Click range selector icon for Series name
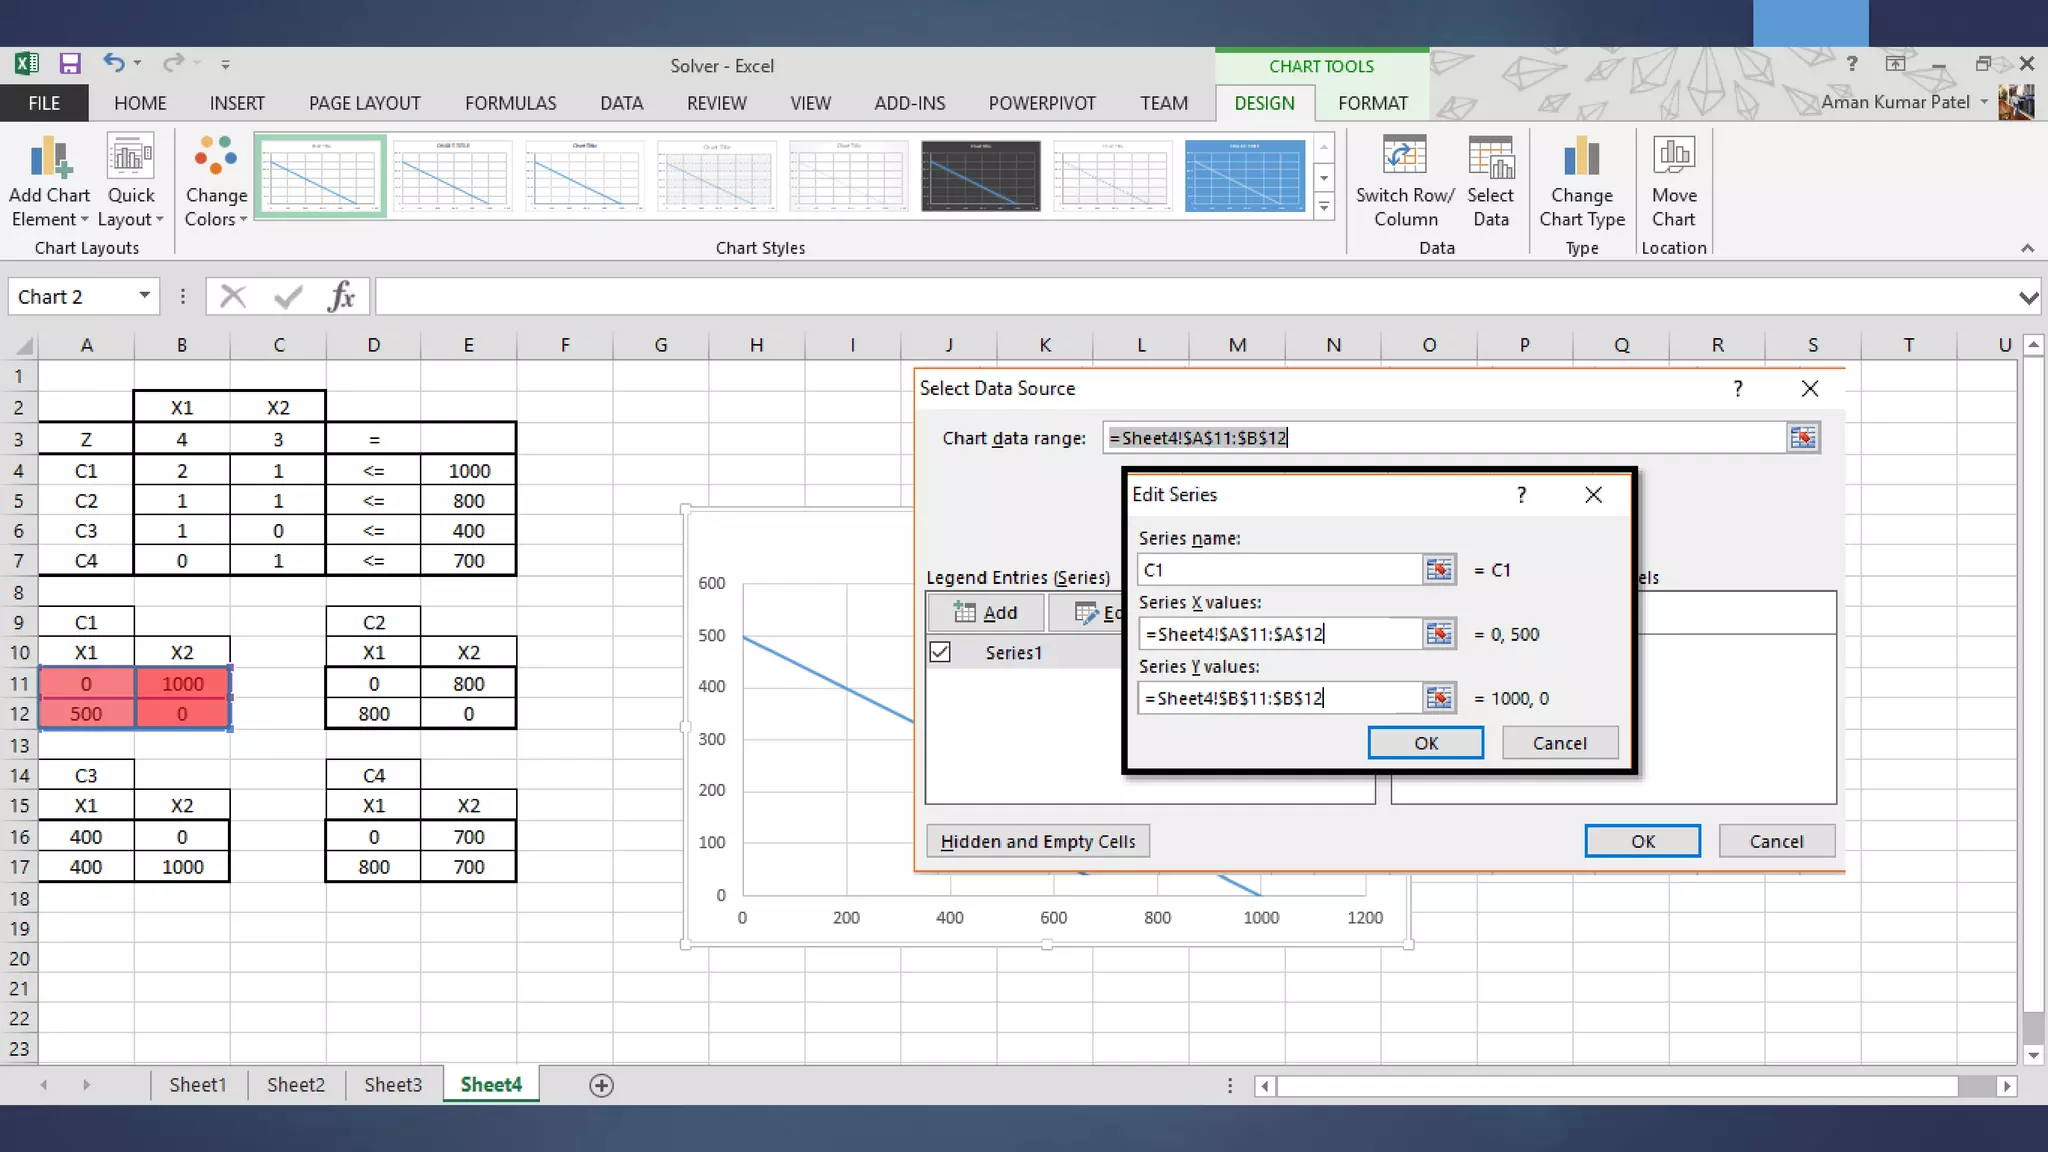The height and width of the screenshot is (1152, 2048). 1438,570
